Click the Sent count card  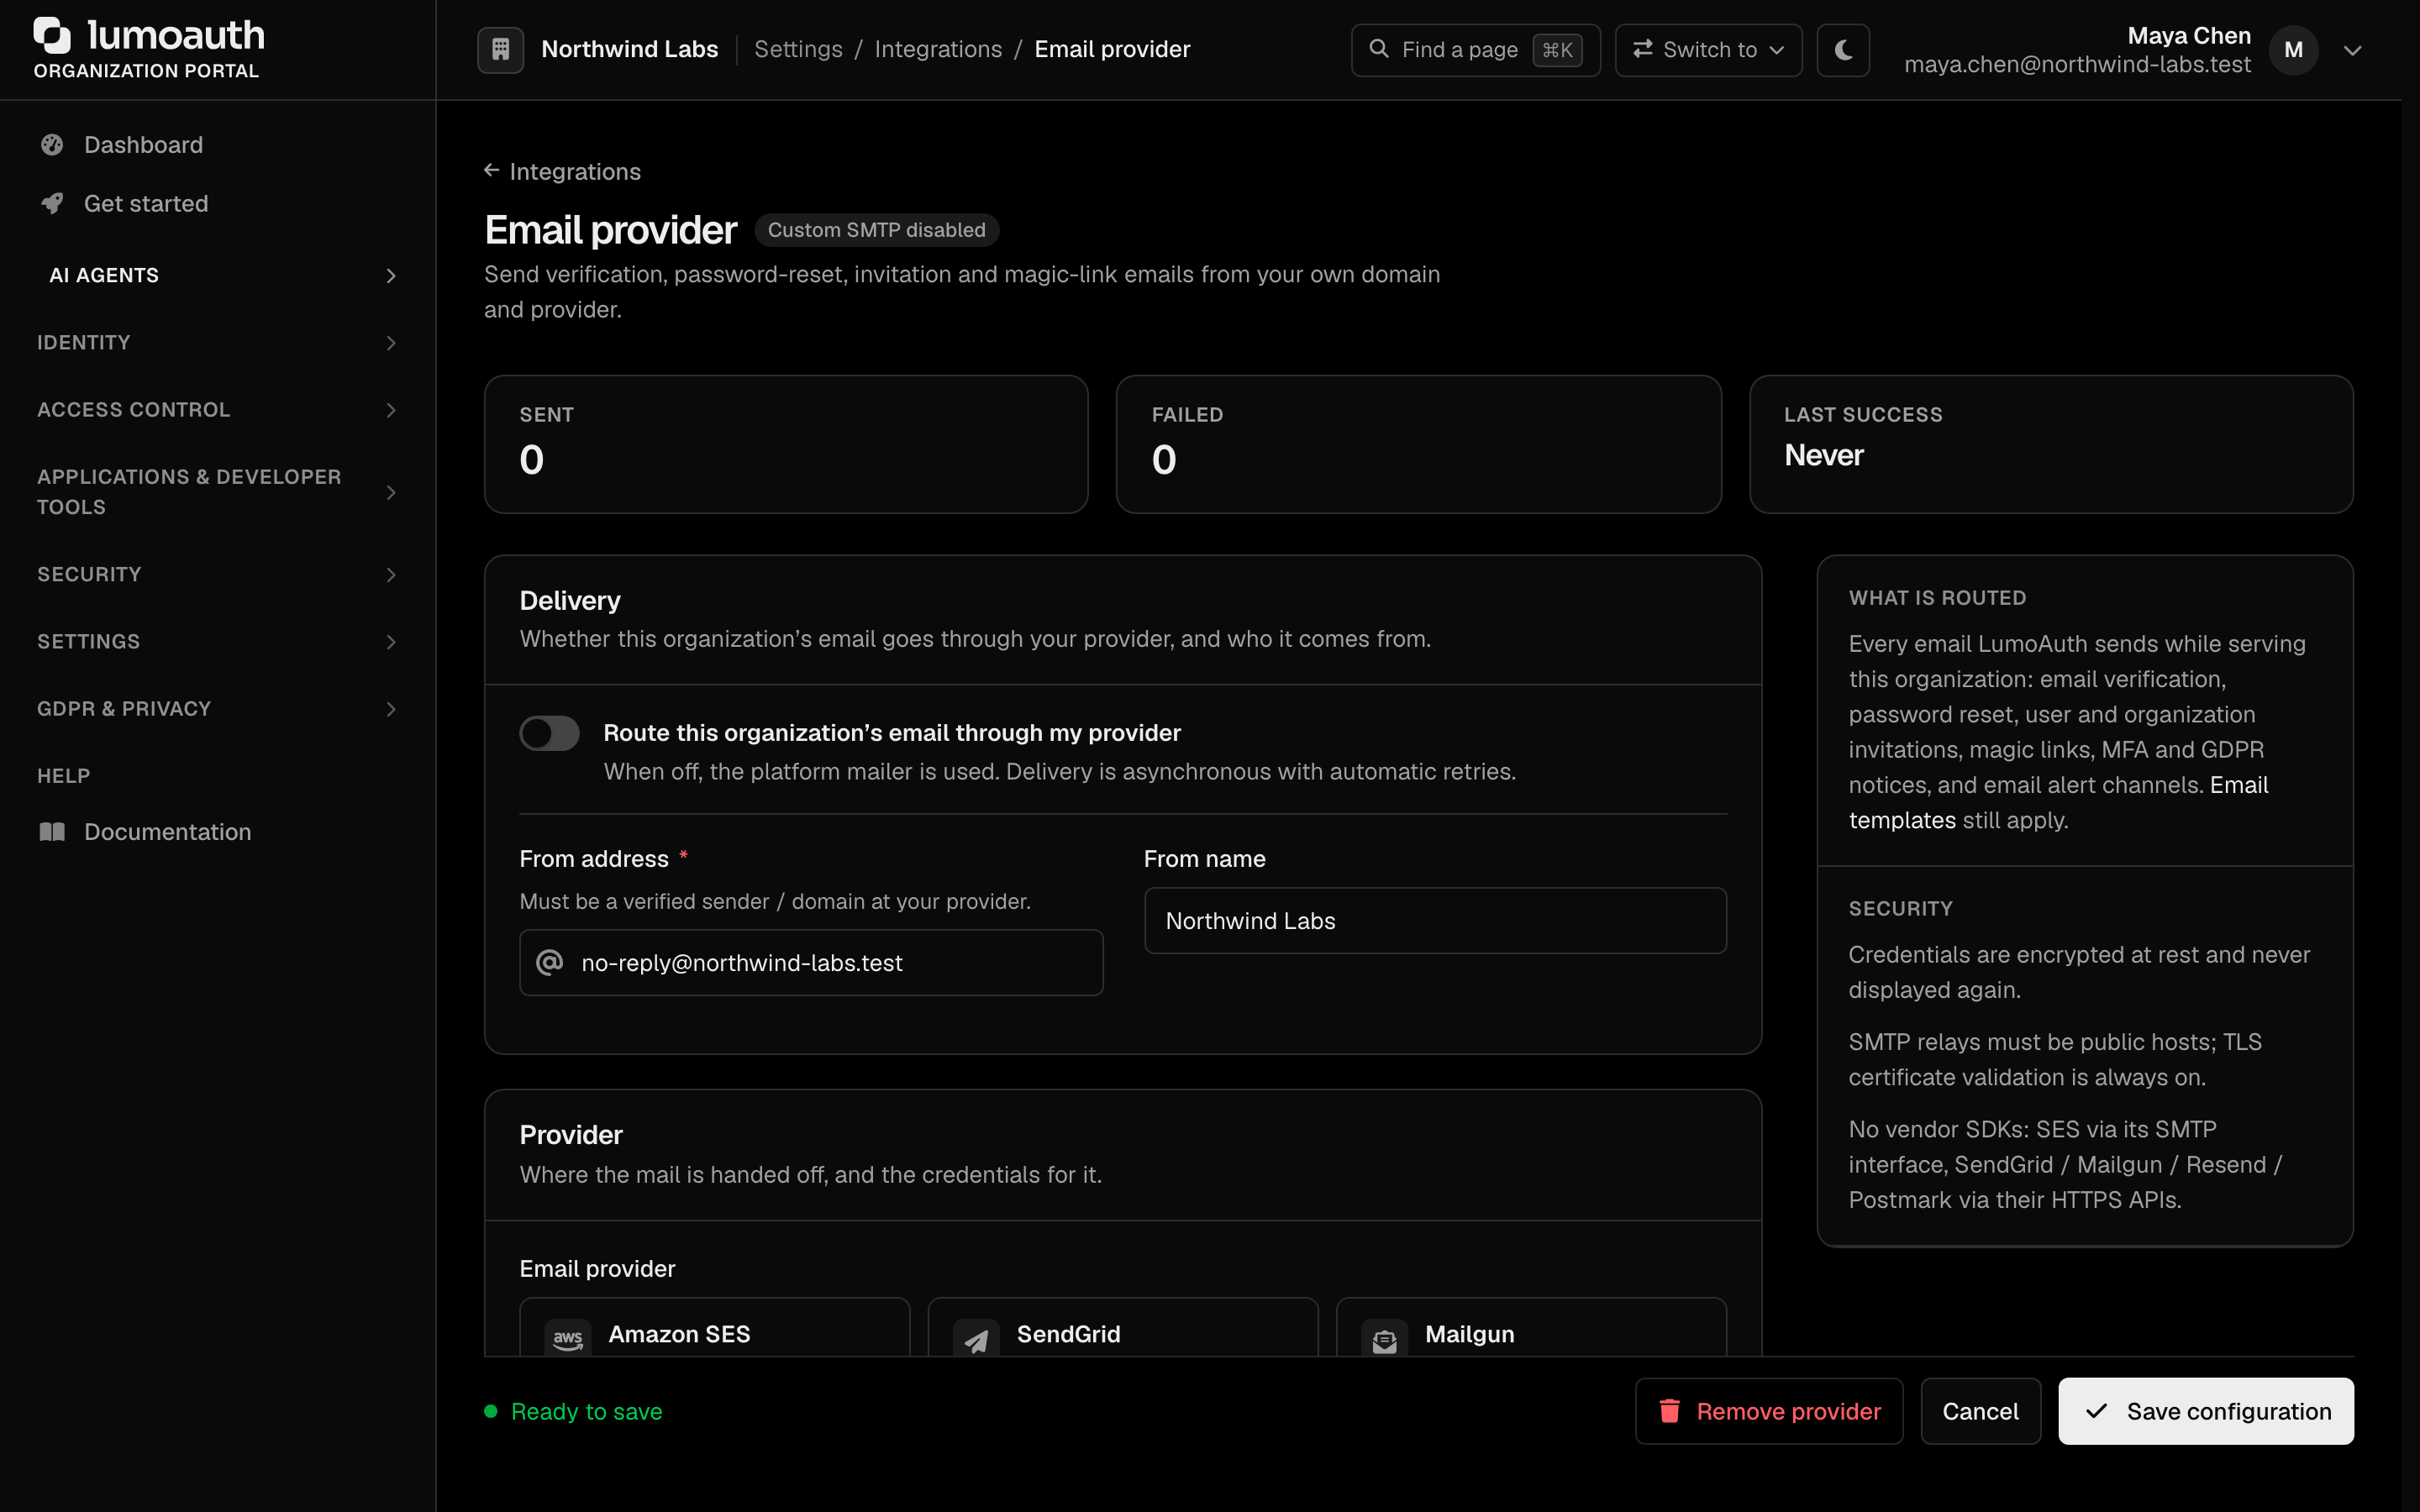tap(786, 444)
